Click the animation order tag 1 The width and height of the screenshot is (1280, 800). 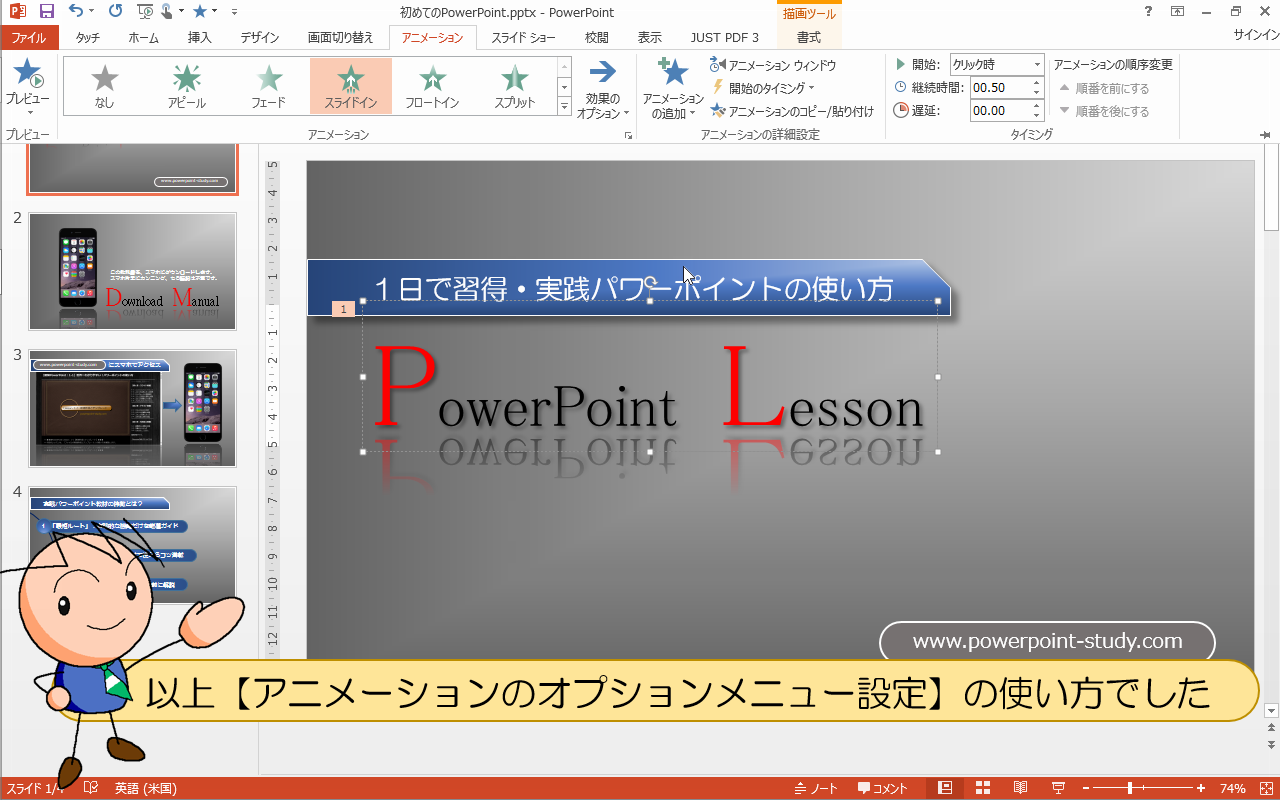(343, 309)
